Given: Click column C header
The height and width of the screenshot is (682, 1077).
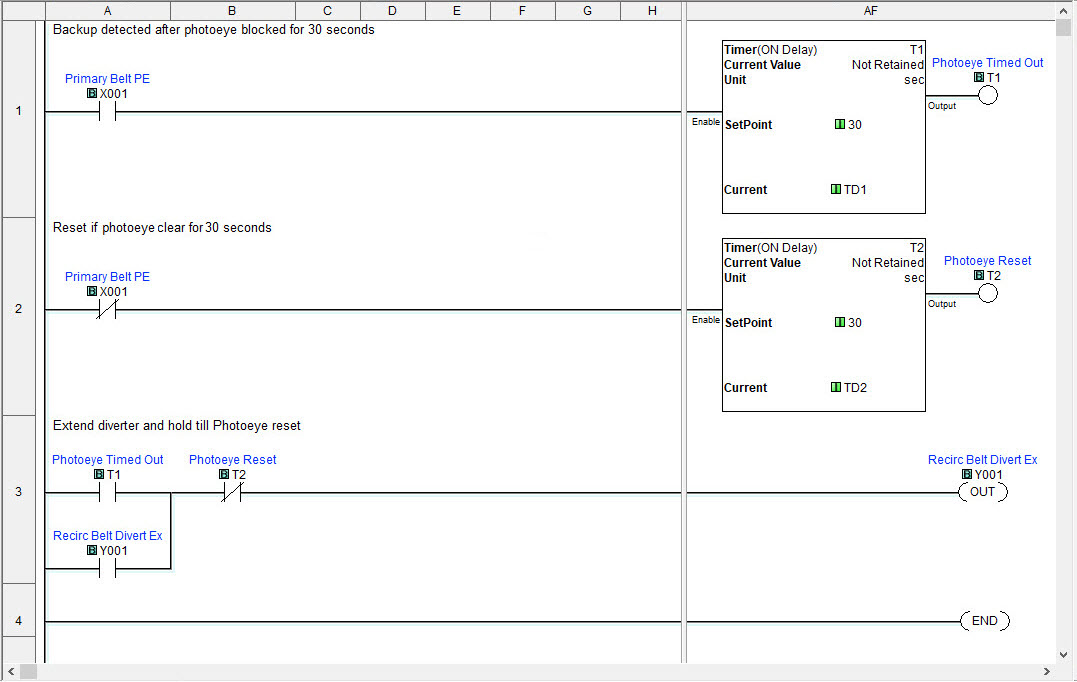Looking at the screenshot, I should pos(328,11).
